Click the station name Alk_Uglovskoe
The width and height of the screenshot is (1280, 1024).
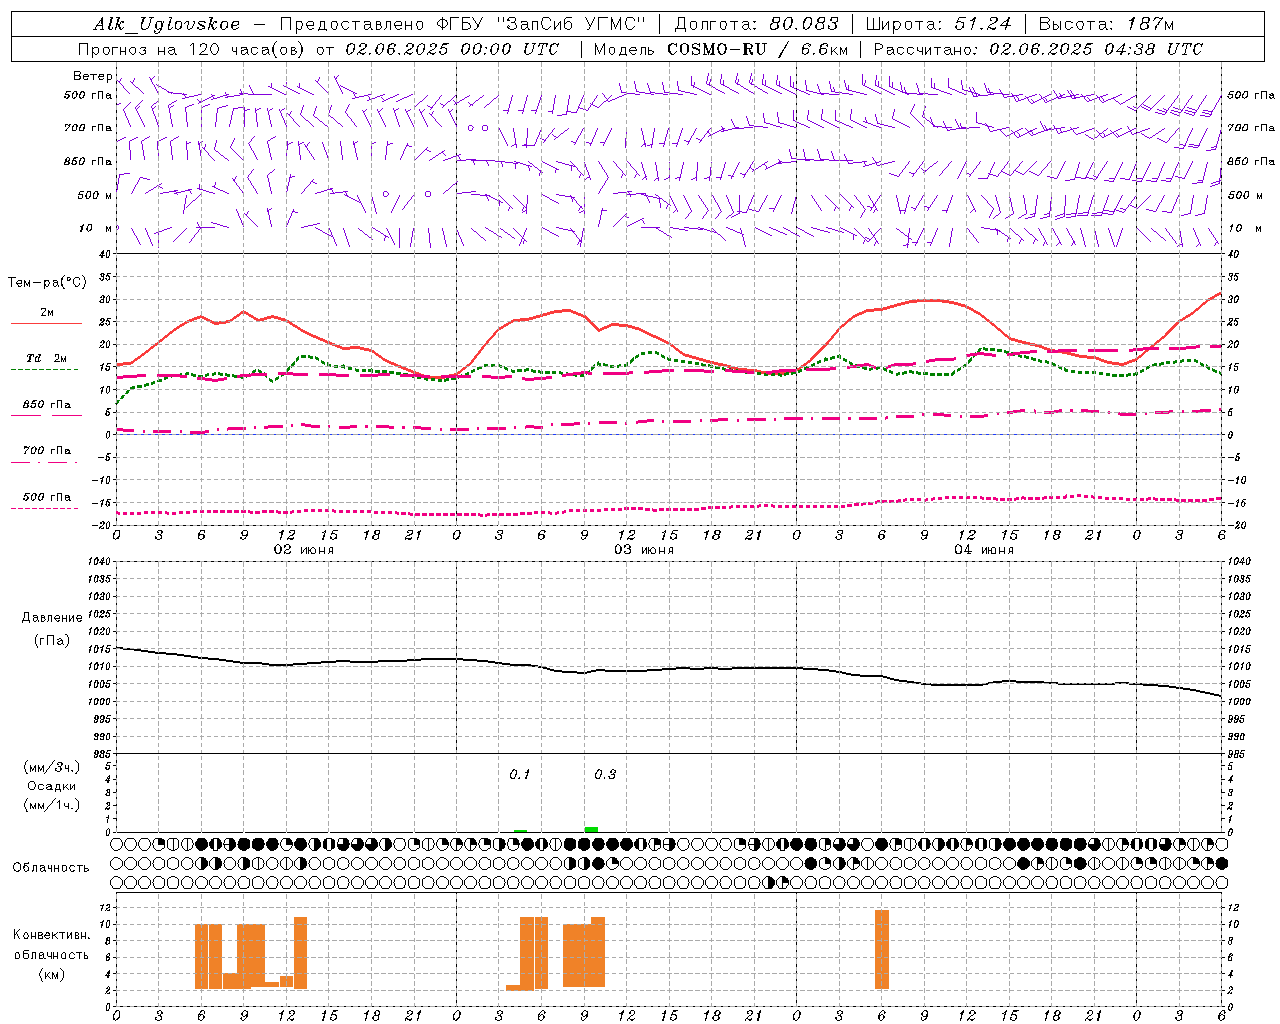tap(167, 24)
